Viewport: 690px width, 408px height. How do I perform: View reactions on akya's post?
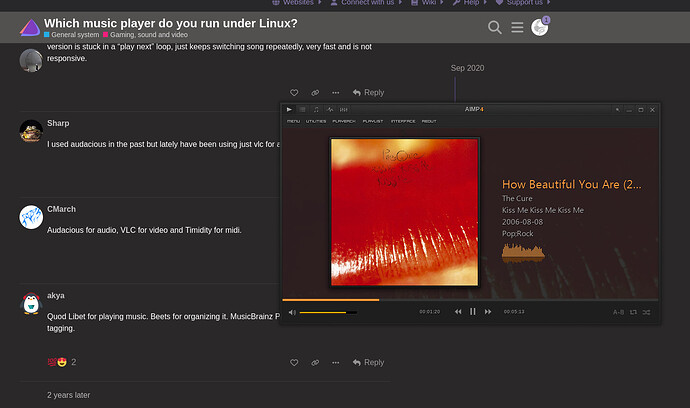[x=62, y=362]
